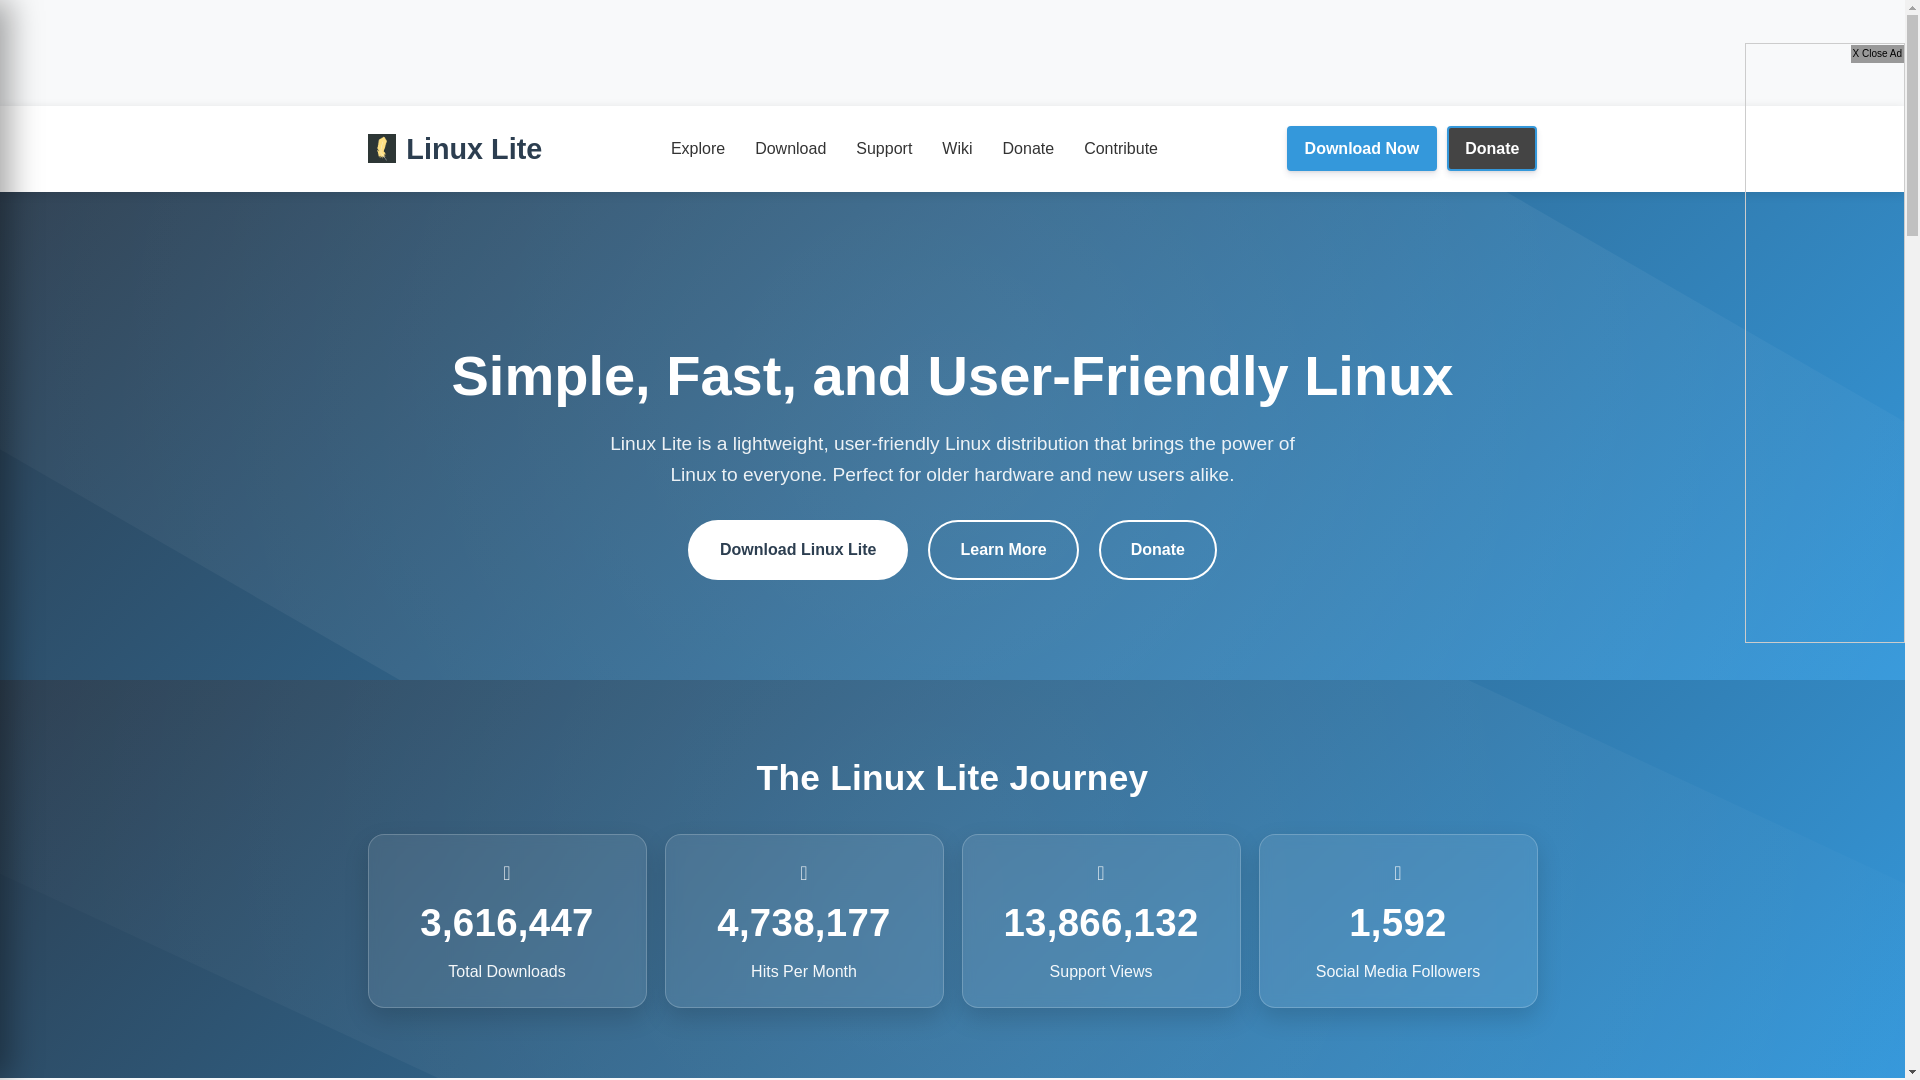Open the Download nav menu
Screen dimensions: 1920x1080
tap(790, 149)
